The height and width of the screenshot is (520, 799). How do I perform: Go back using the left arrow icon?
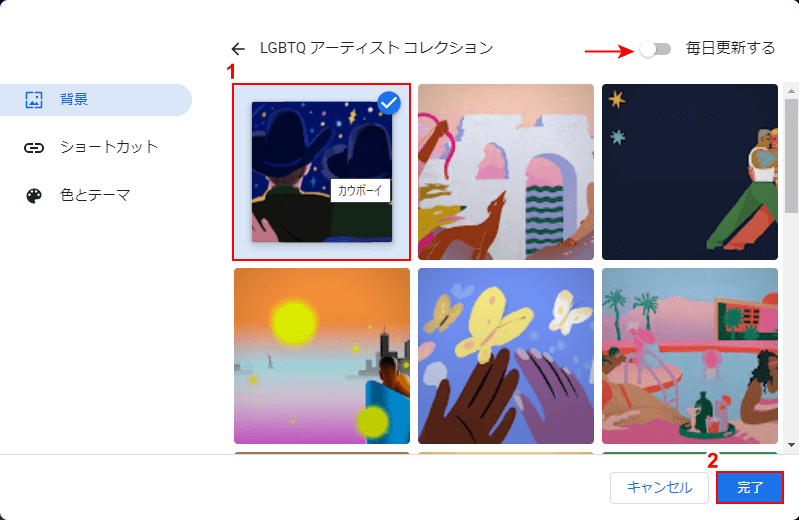[238, 49]
